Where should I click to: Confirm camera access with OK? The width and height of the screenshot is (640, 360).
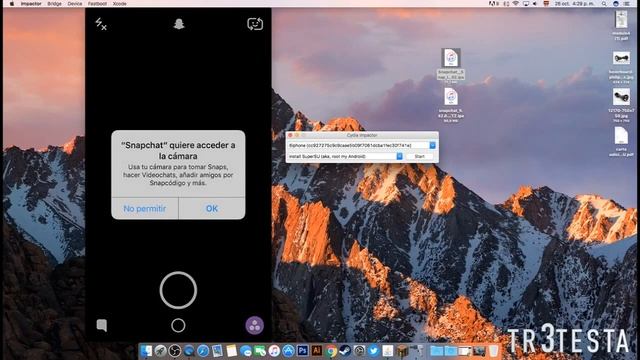(212, 209)
